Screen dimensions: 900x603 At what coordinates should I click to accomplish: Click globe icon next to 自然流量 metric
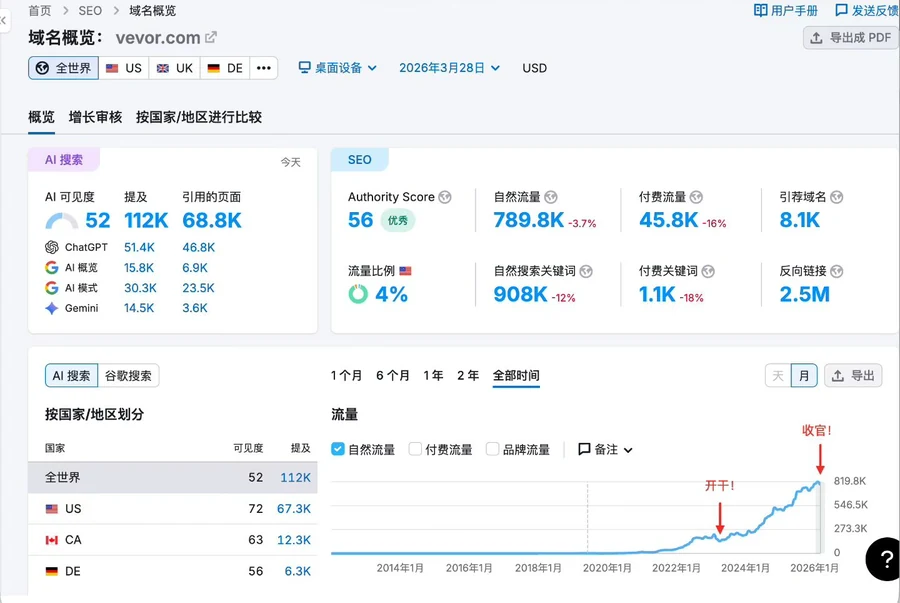pyautogui.click(x=550, y=197)
